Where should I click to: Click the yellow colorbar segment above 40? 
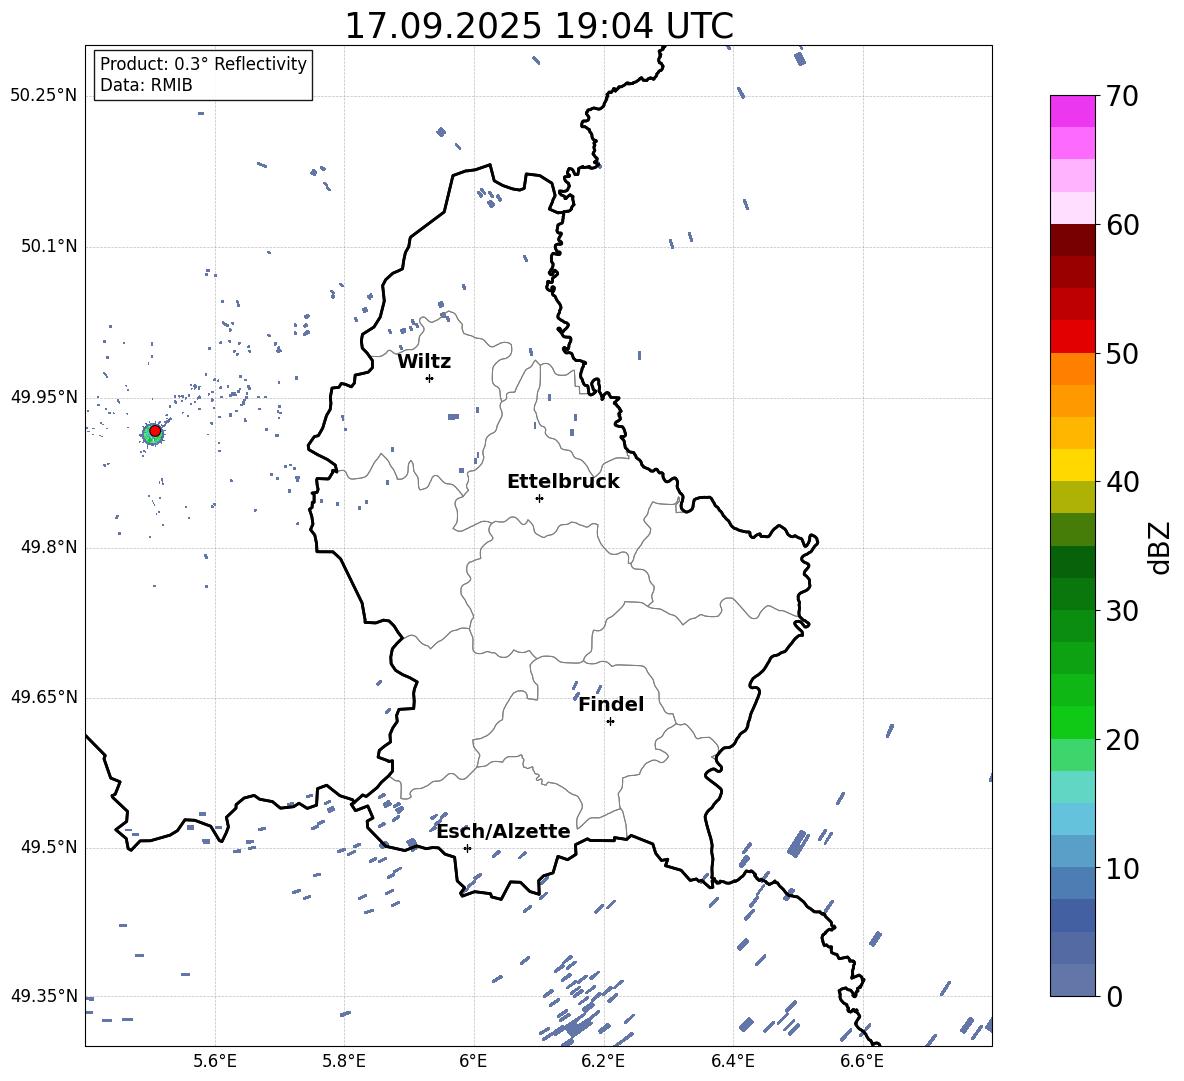pos(1072,465)
